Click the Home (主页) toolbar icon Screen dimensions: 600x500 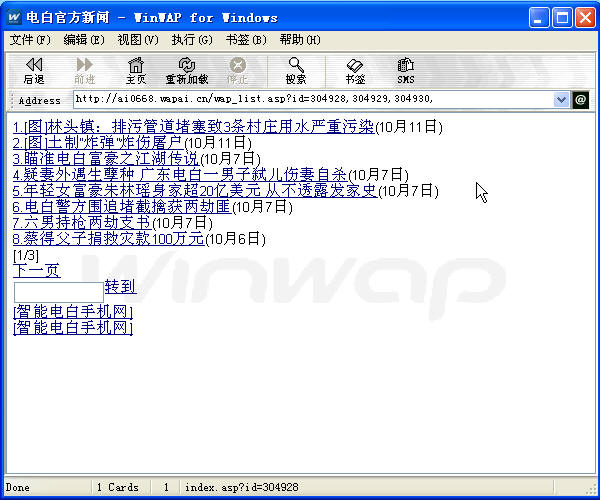click(135, 69)
